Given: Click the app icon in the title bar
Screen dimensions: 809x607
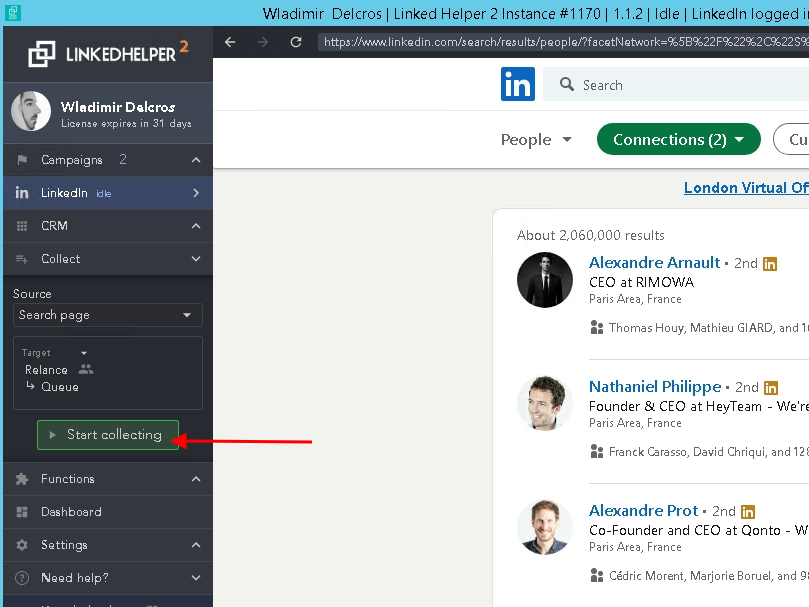Looking at the screenshot, I should [x=12, y=12].
